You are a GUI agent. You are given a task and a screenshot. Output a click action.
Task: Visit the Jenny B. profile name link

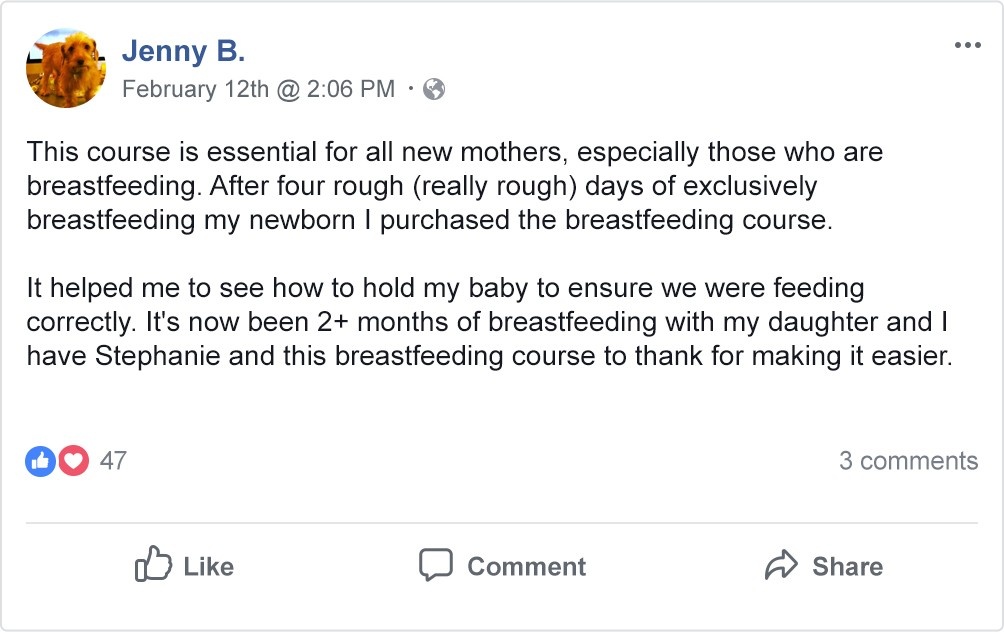click(183, 51)
